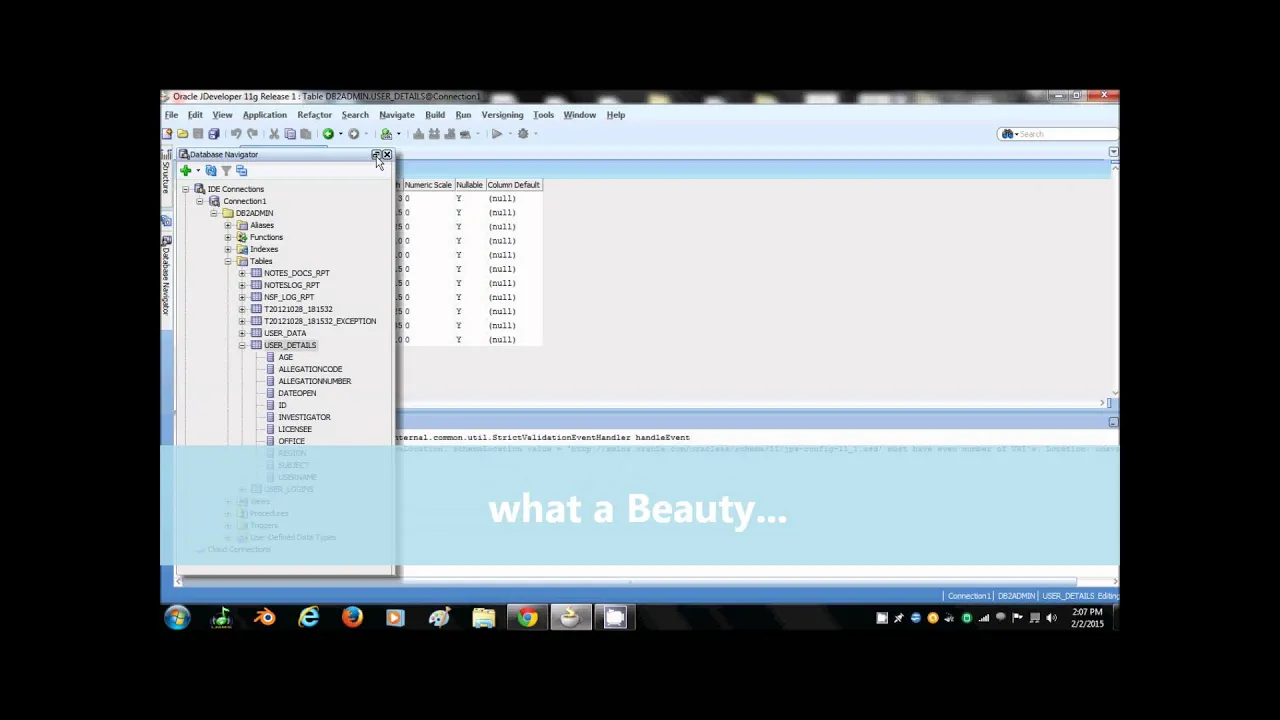1280x720 pixels.
Task: Click the green plus New Connection icon
Action: tap(185, 171)
